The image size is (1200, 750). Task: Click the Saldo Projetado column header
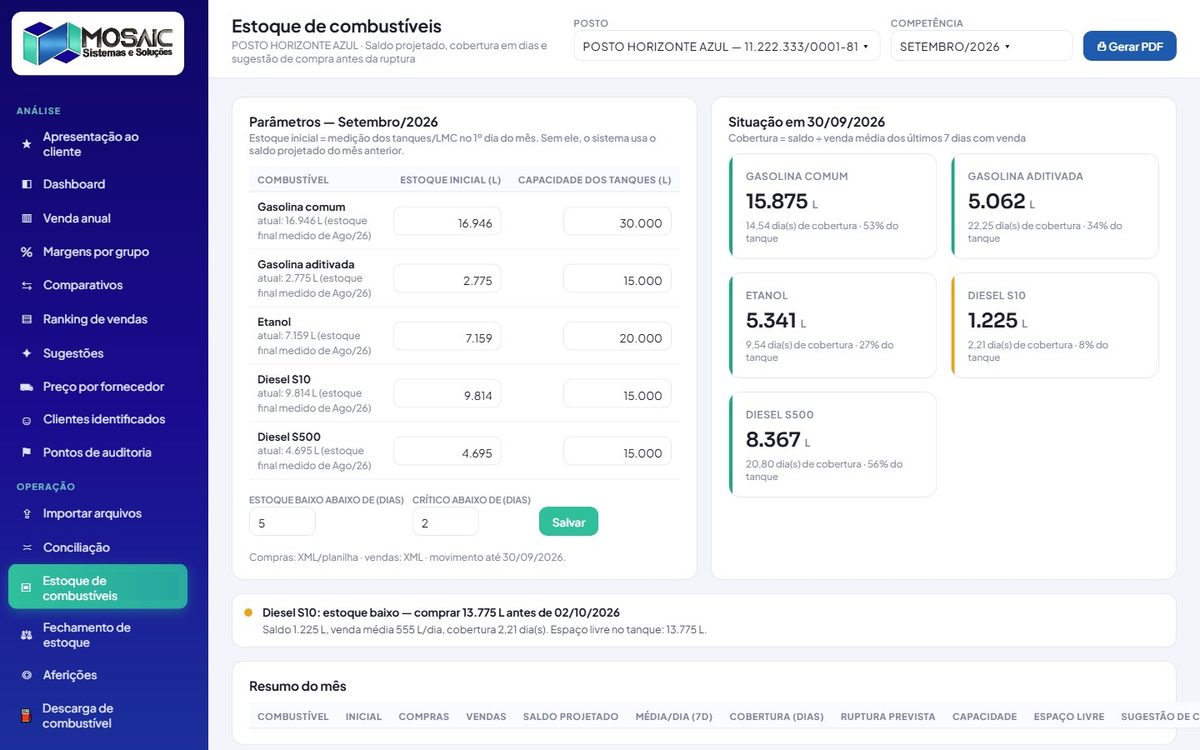pos(571,716)
